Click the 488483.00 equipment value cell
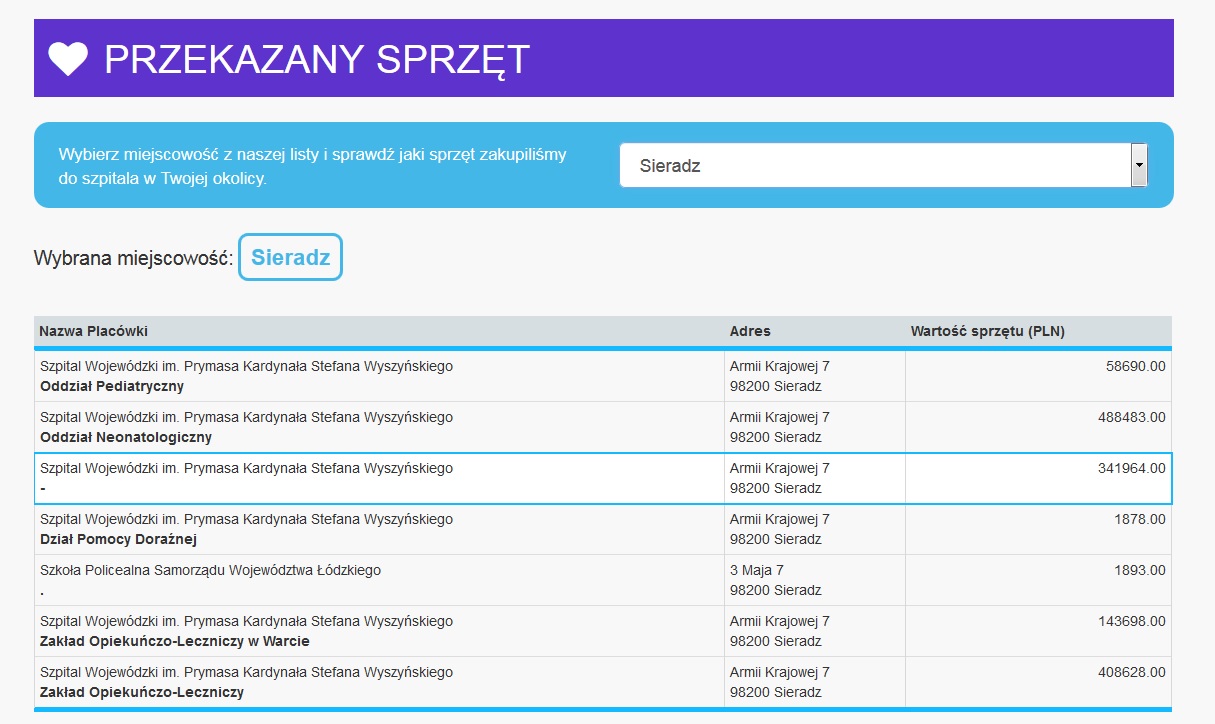 1037,427
